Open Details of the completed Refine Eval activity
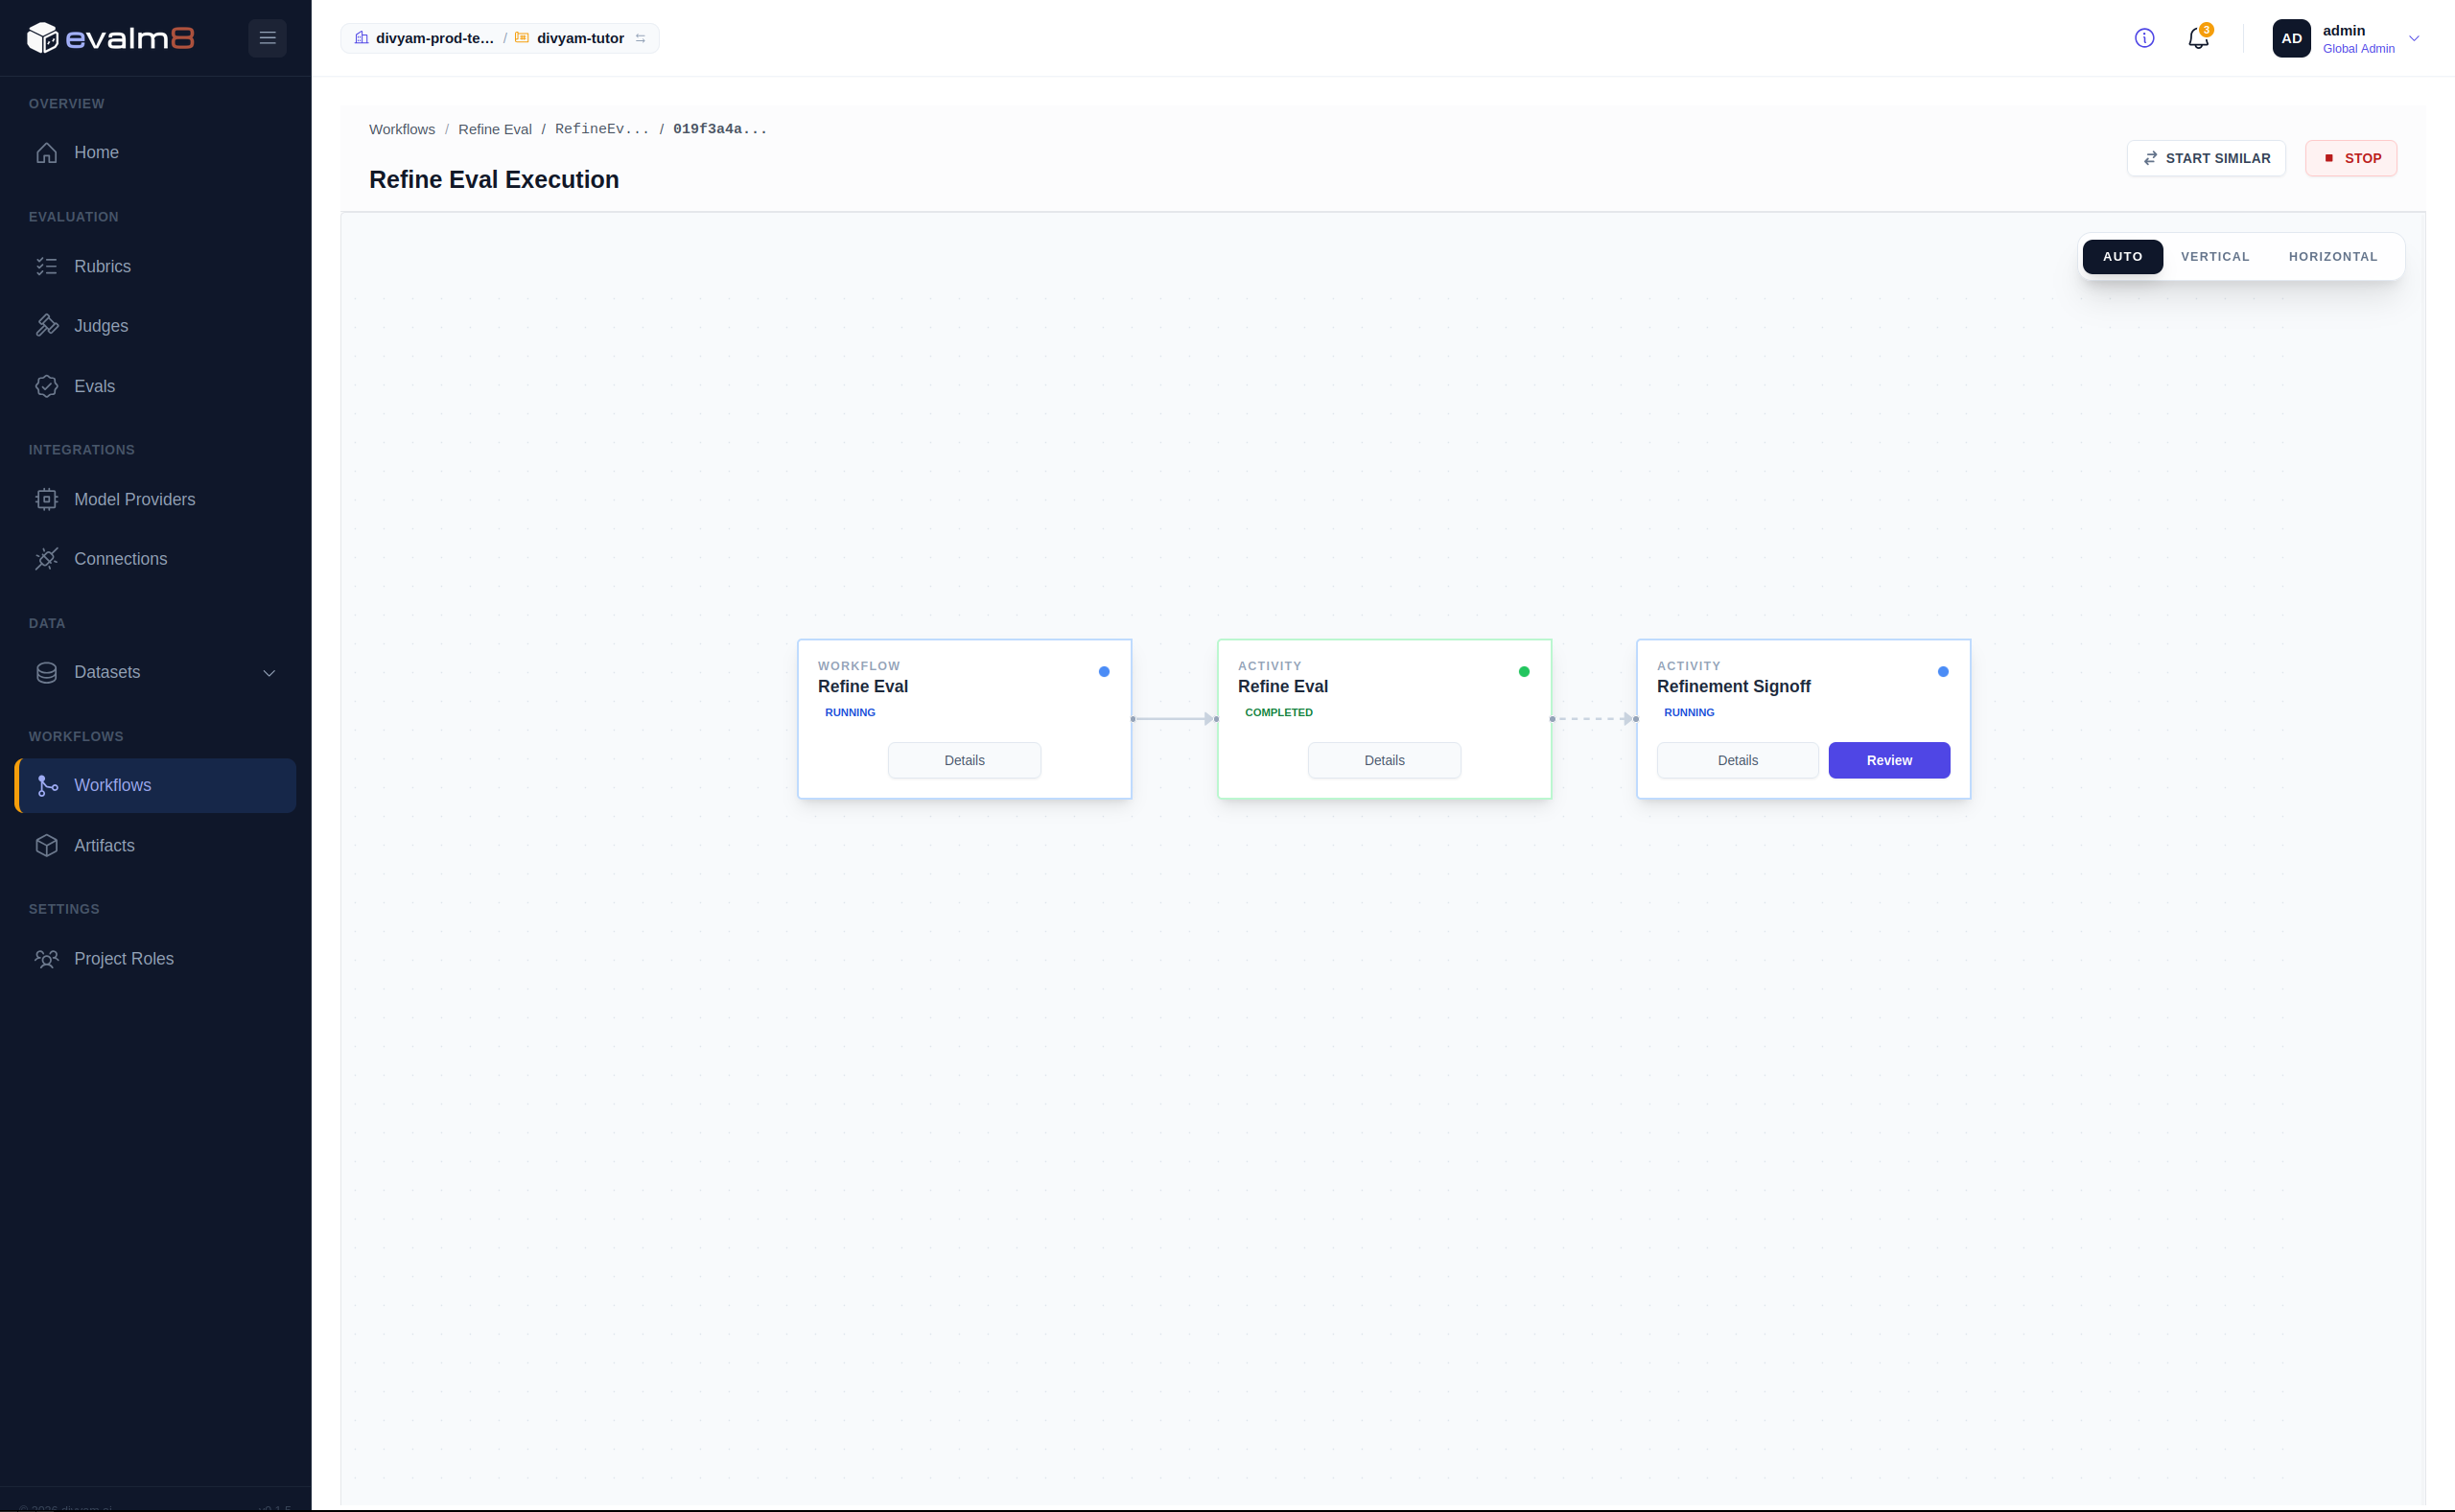 pos(1384,760)
